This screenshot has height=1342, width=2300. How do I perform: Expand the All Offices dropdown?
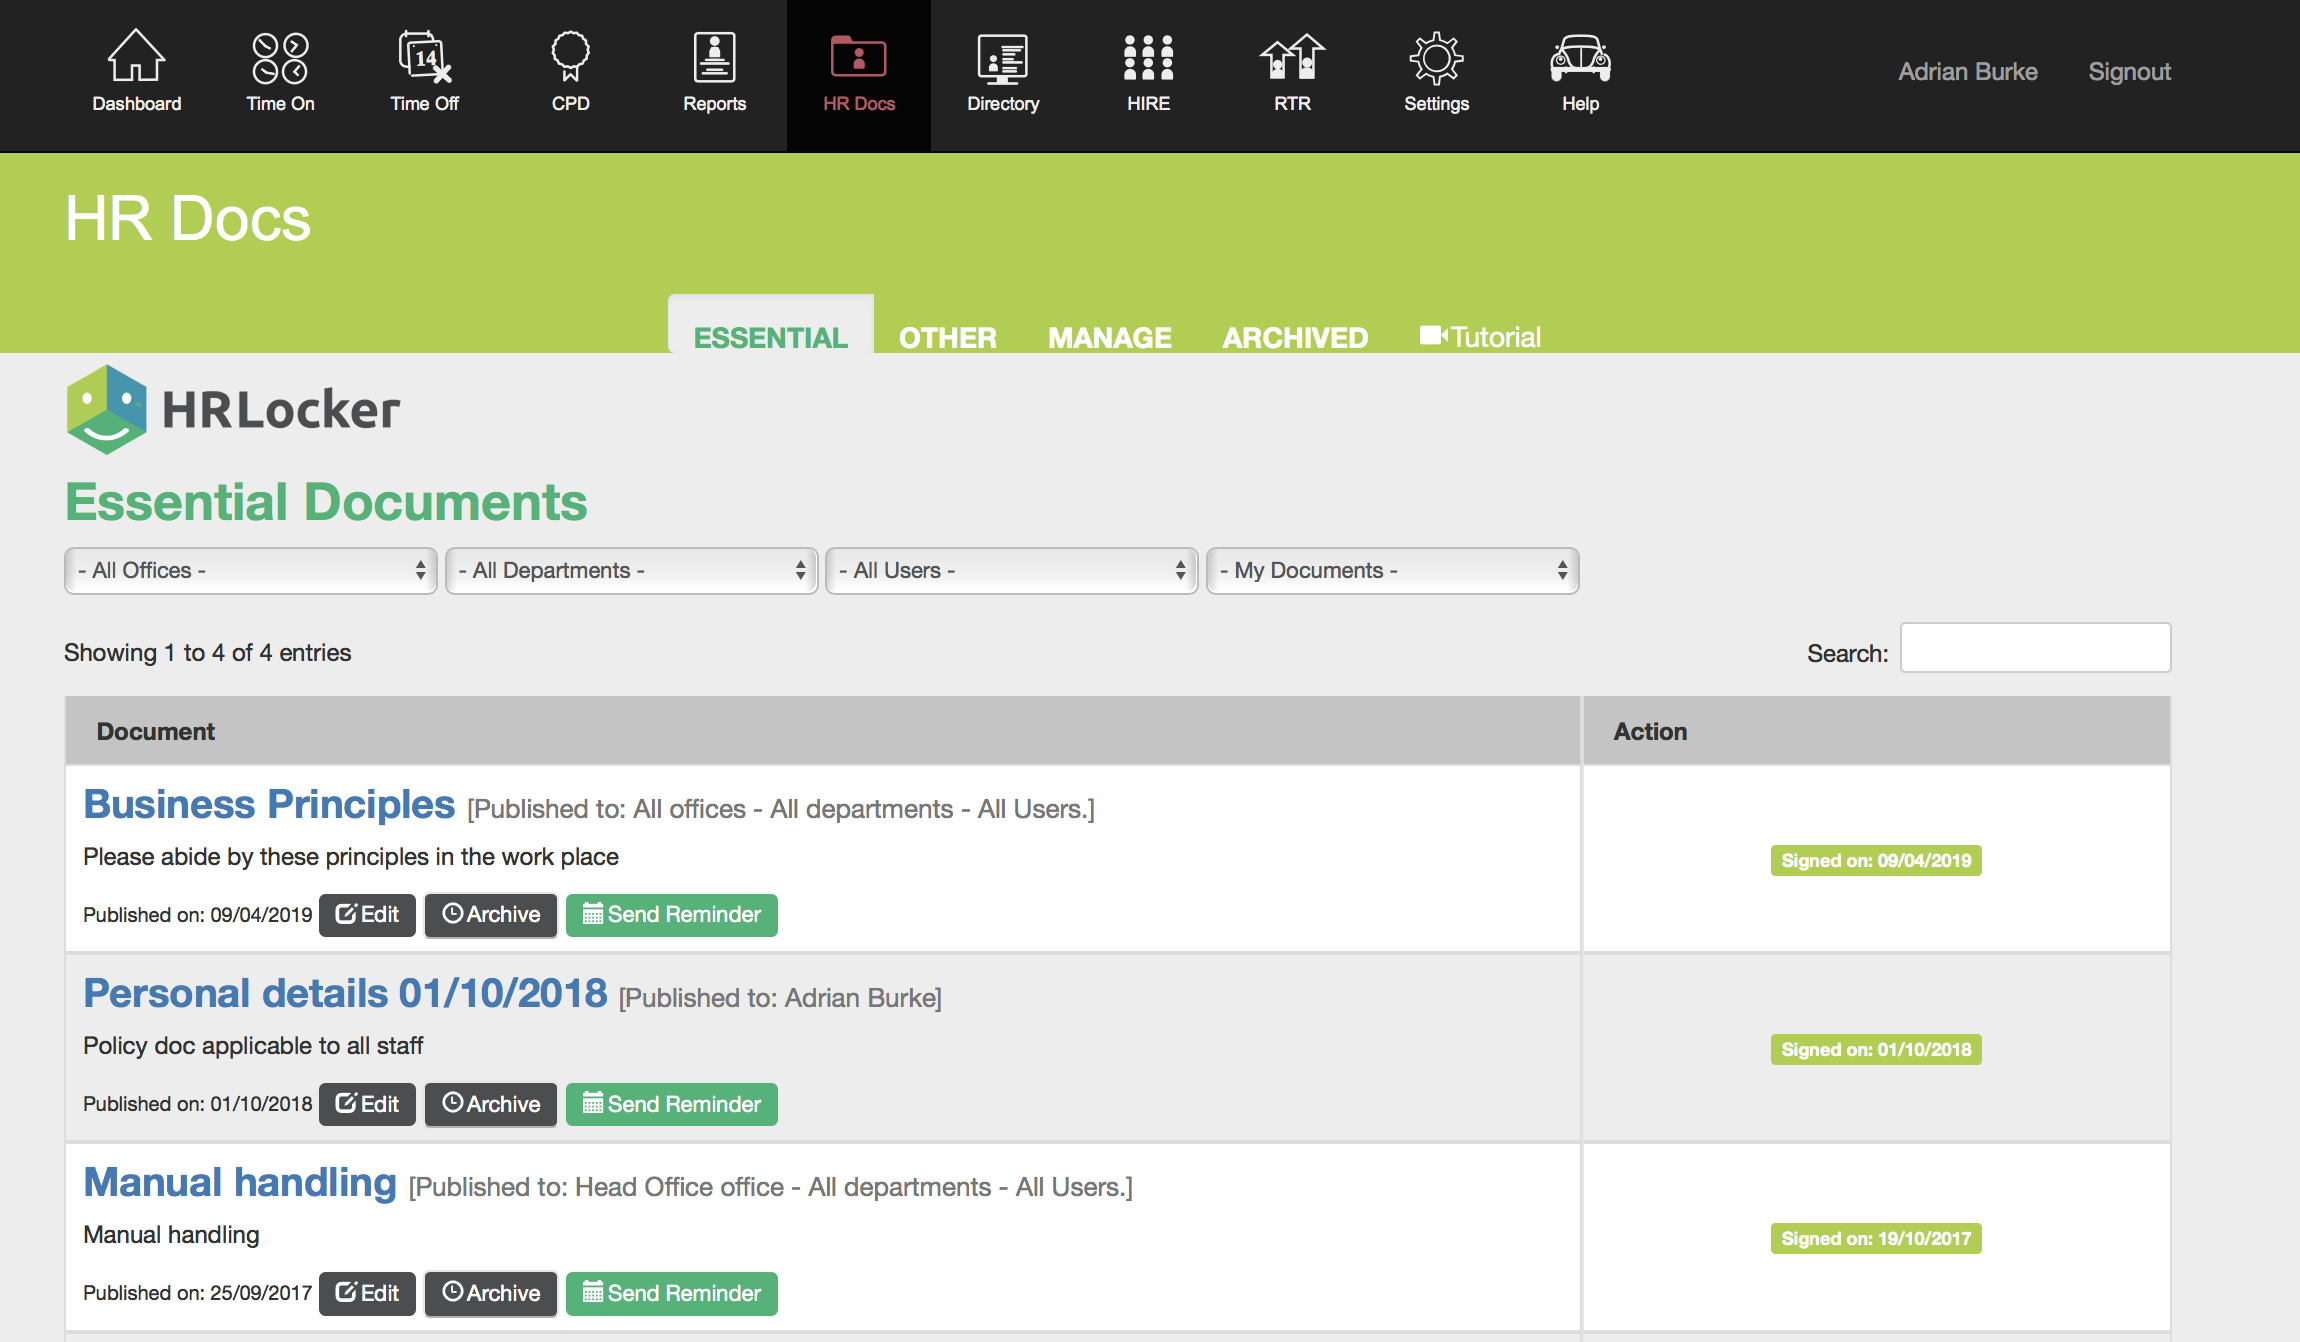click(251, 570)
